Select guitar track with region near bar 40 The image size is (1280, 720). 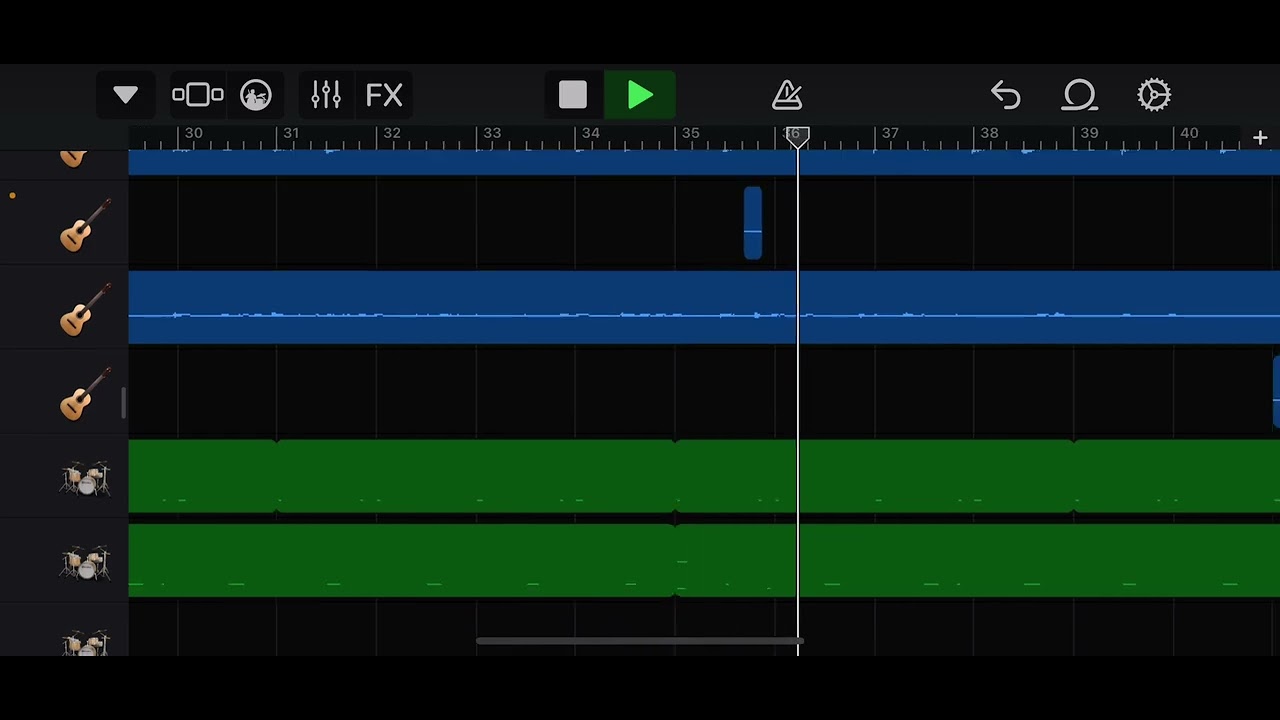coord(85,393)
